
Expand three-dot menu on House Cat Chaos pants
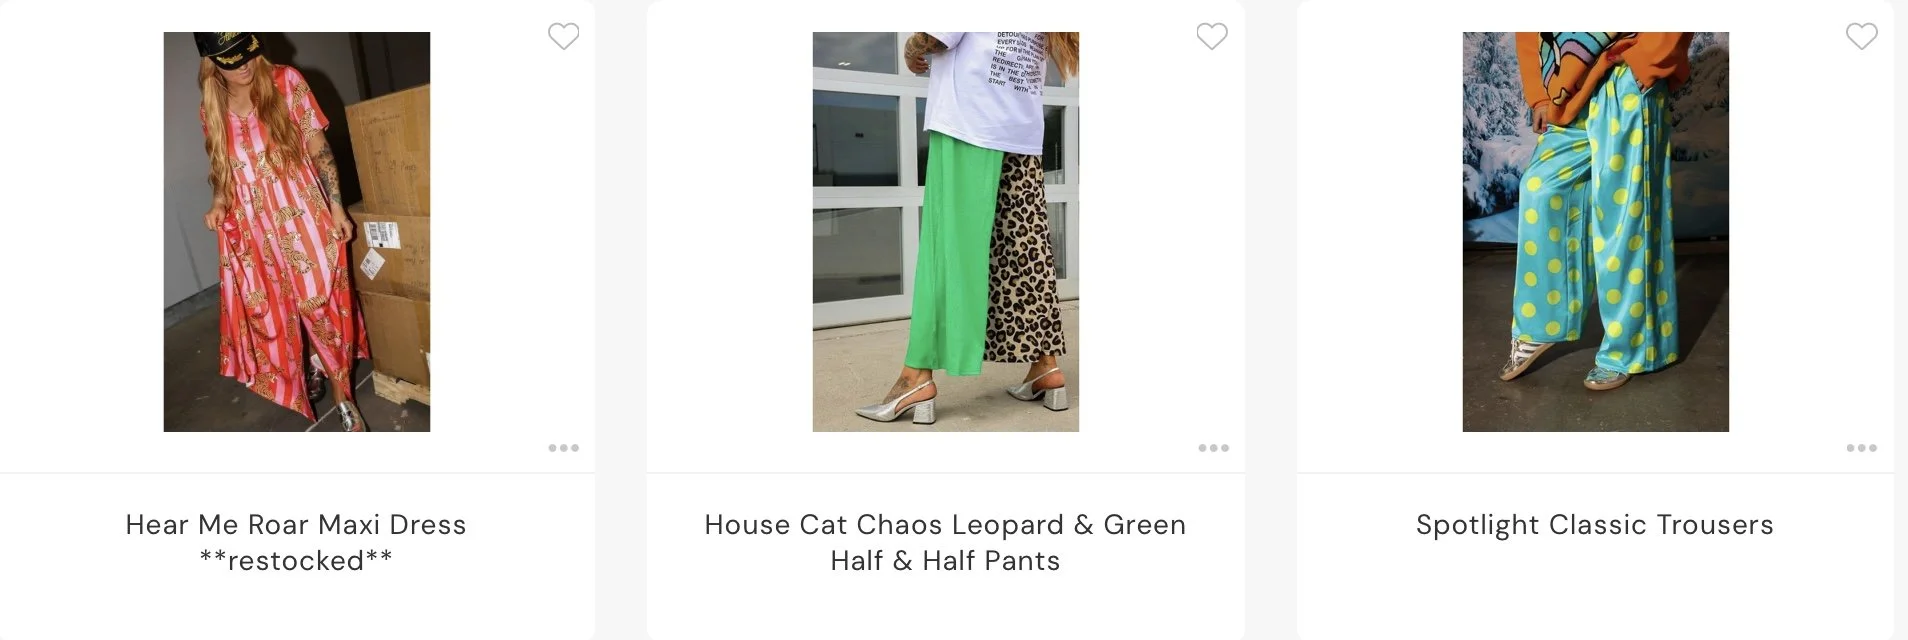pyautogui.click(x=1213, y=448)
